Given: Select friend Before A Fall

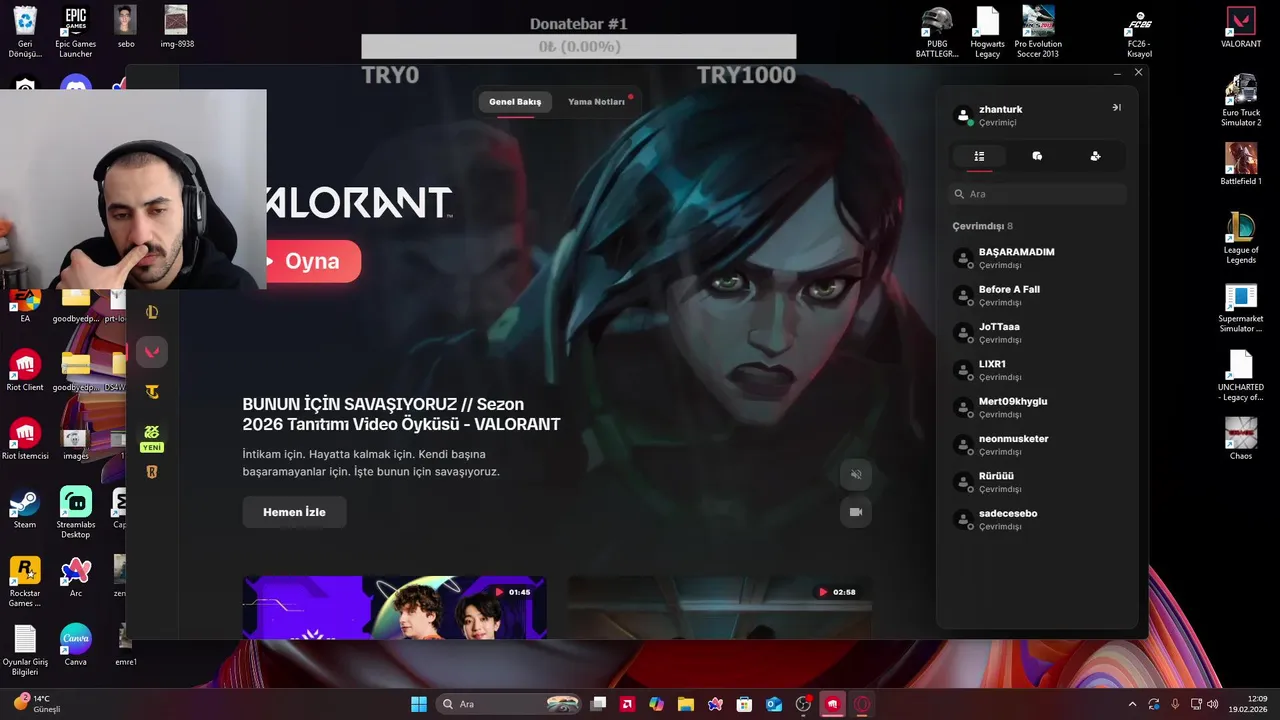Looking at the screenshot, I should click(x=1038, y=295).
